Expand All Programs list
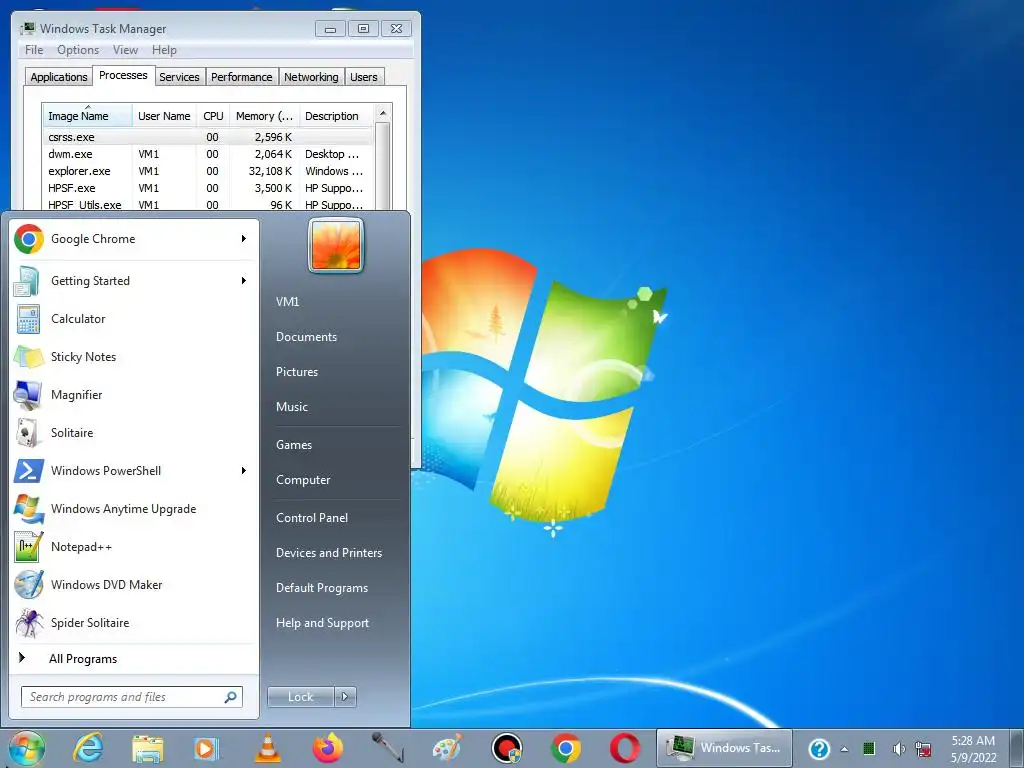Screen dimensions: 1024x768 pos(134,659)
